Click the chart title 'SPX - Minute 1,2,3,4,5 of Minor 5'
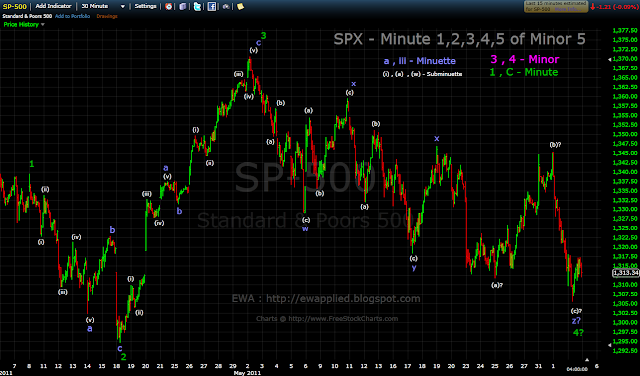Viewport: 640px width, 376px height. [460, 39]
